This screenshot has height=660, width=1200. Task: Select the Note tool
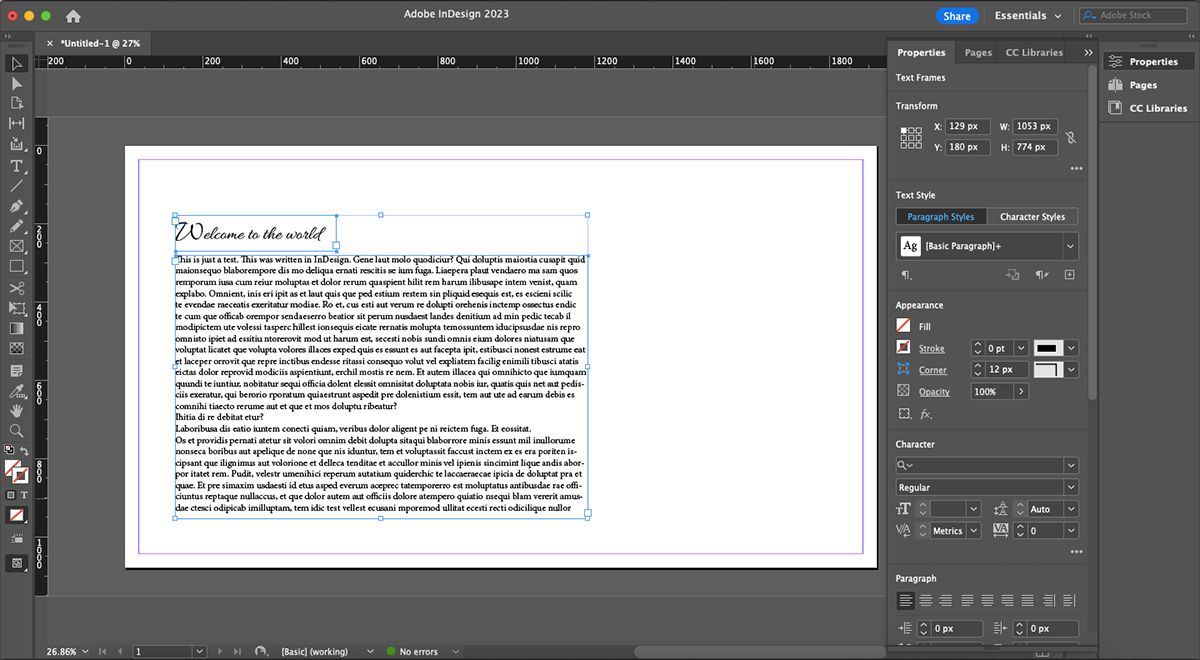click(x=17, y=370)
